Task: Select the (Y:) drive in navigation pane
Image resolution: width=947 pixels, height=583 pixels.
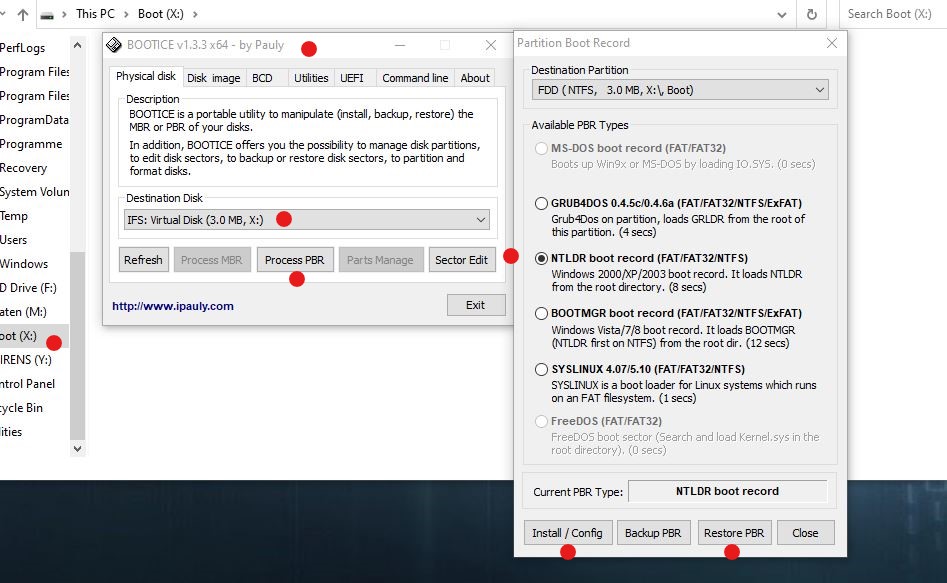Action: point(25,359)
